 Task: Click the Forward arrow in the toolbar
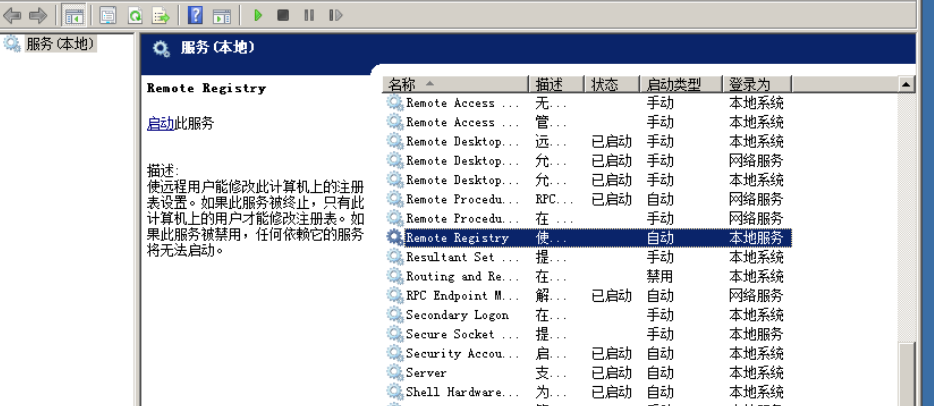point(38,15)
